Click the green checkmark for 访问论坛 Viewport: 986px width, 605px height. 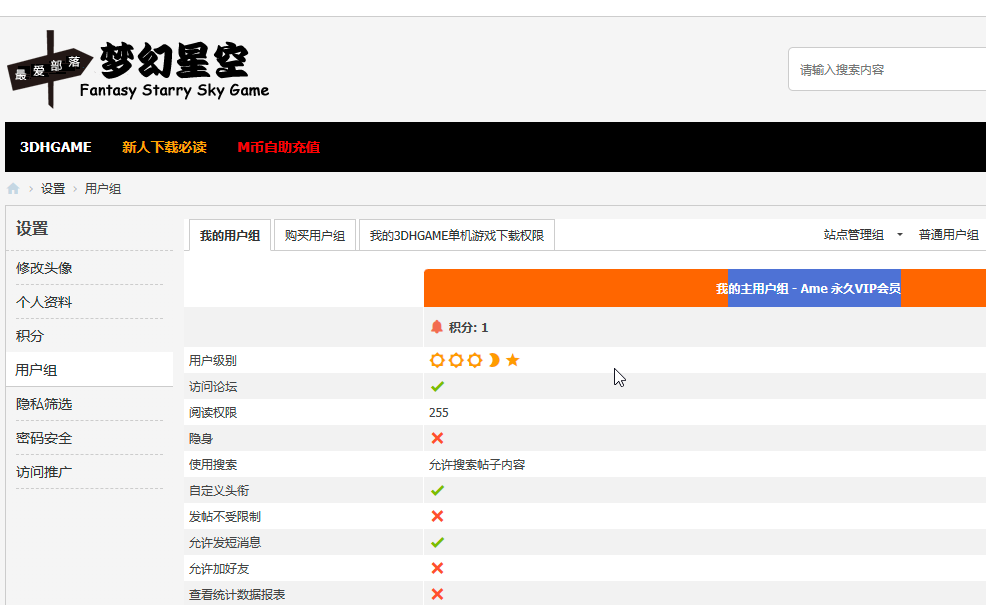click(438, 386)
